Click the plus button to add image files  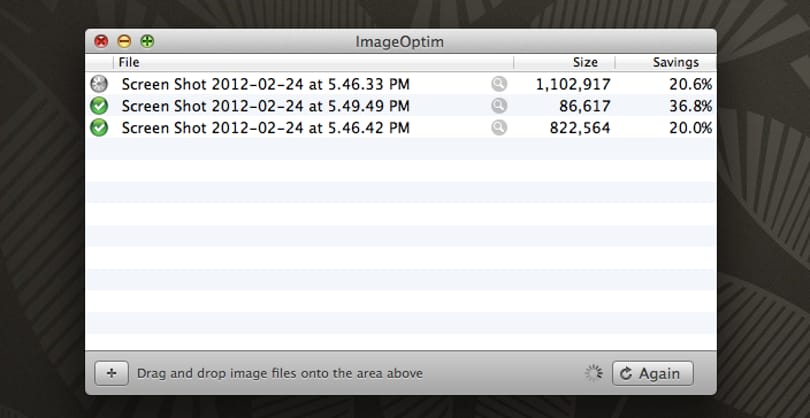[112, 373]
